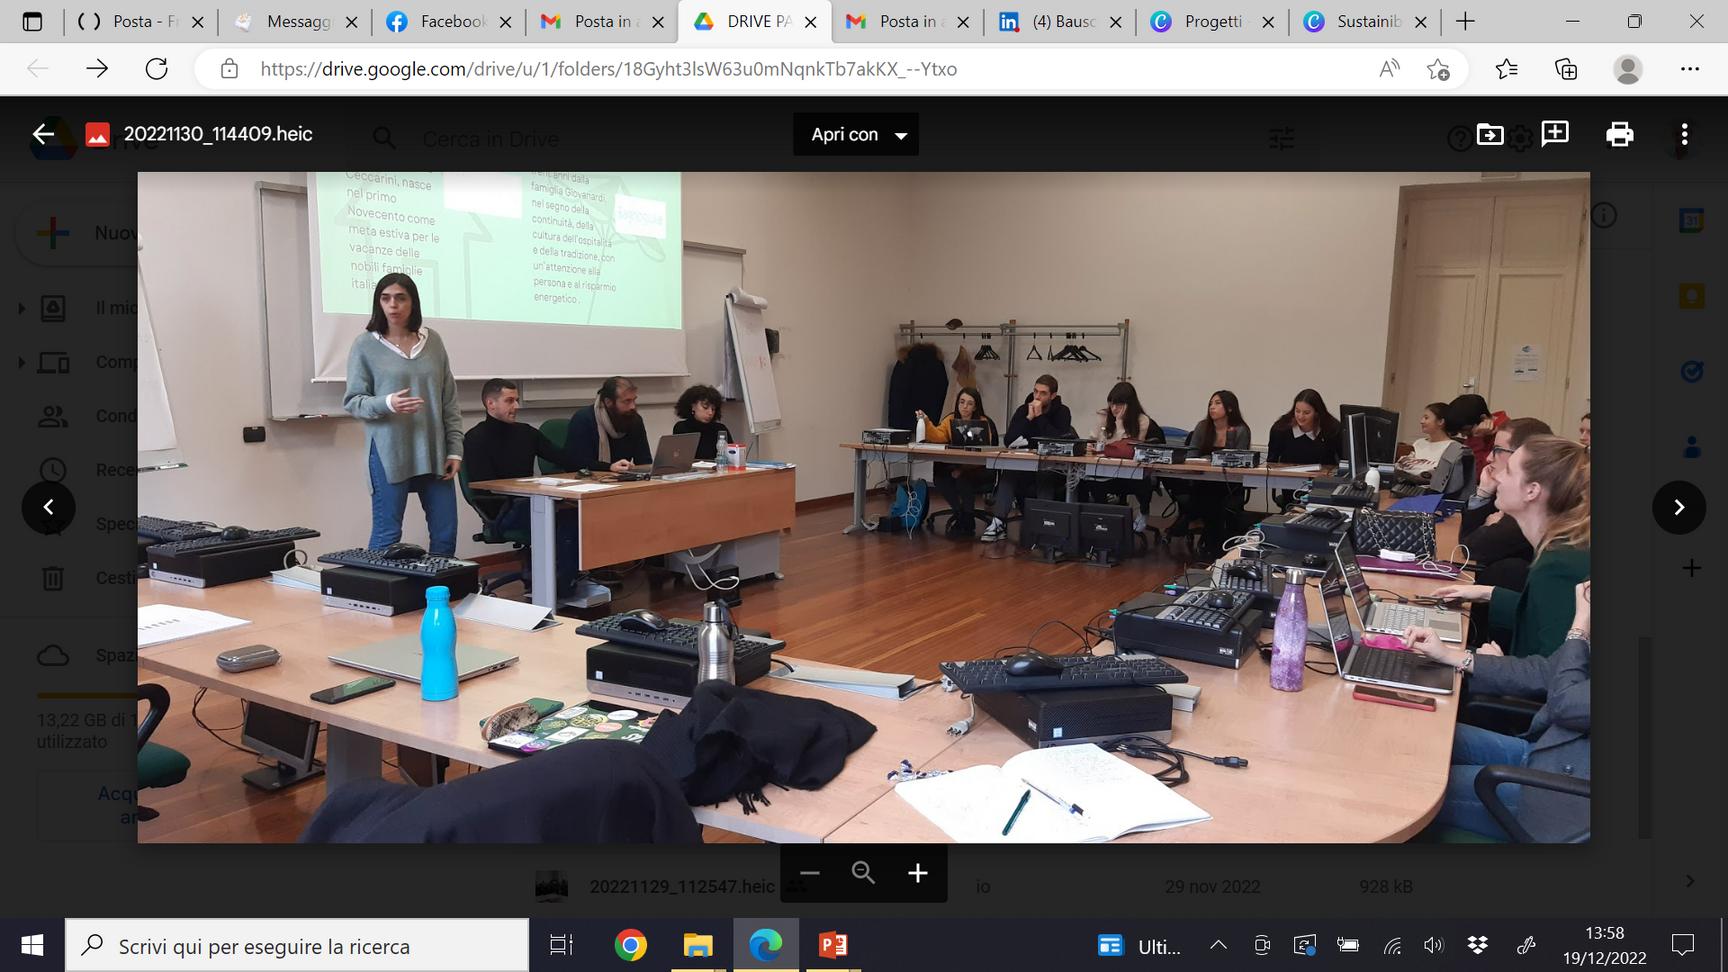Image resolution: width=1728 pixels, height=972 pixels.
Task: Reset zoom using the magnifier icon
Action: pos(863,873)
